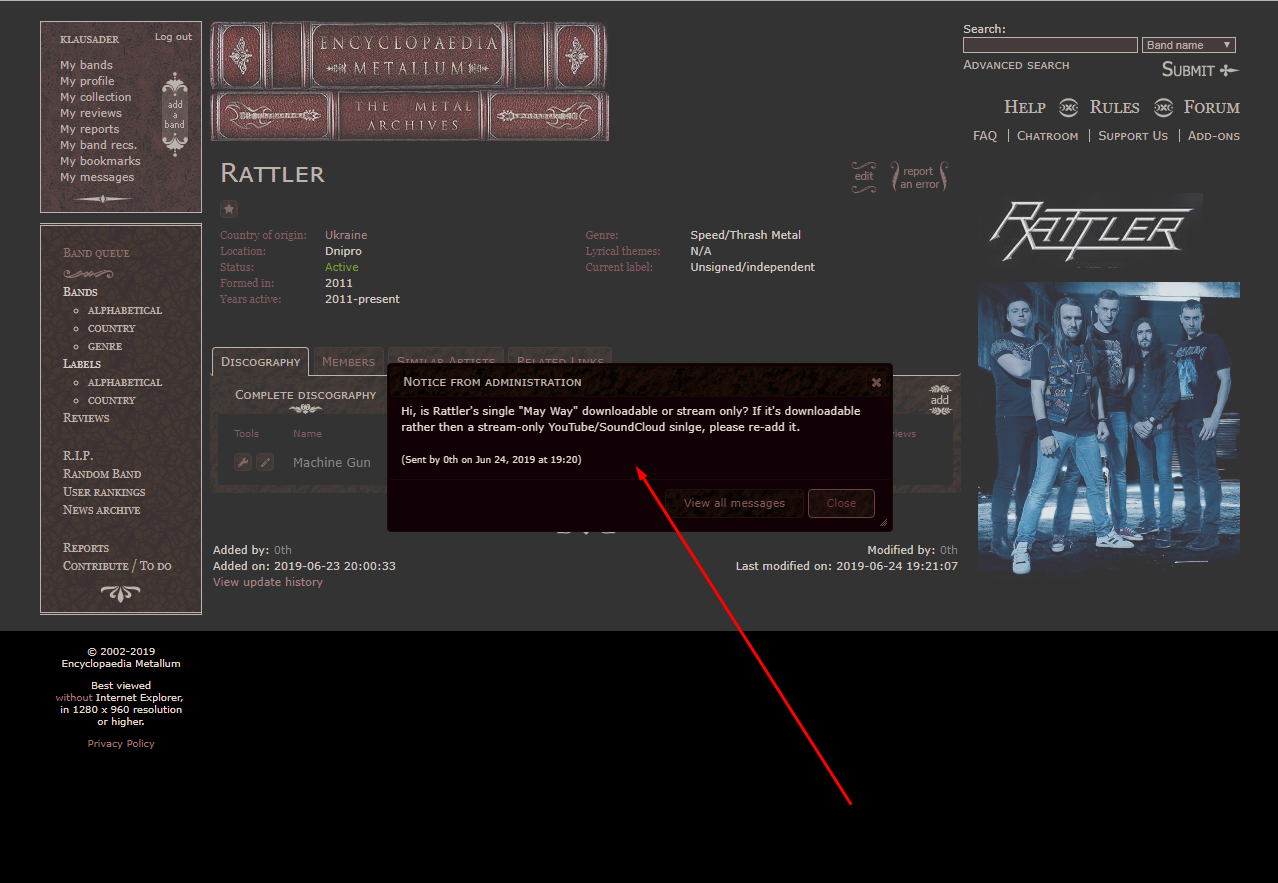Open My bands
The image size is (1278, 883).
tap(86, 65)
